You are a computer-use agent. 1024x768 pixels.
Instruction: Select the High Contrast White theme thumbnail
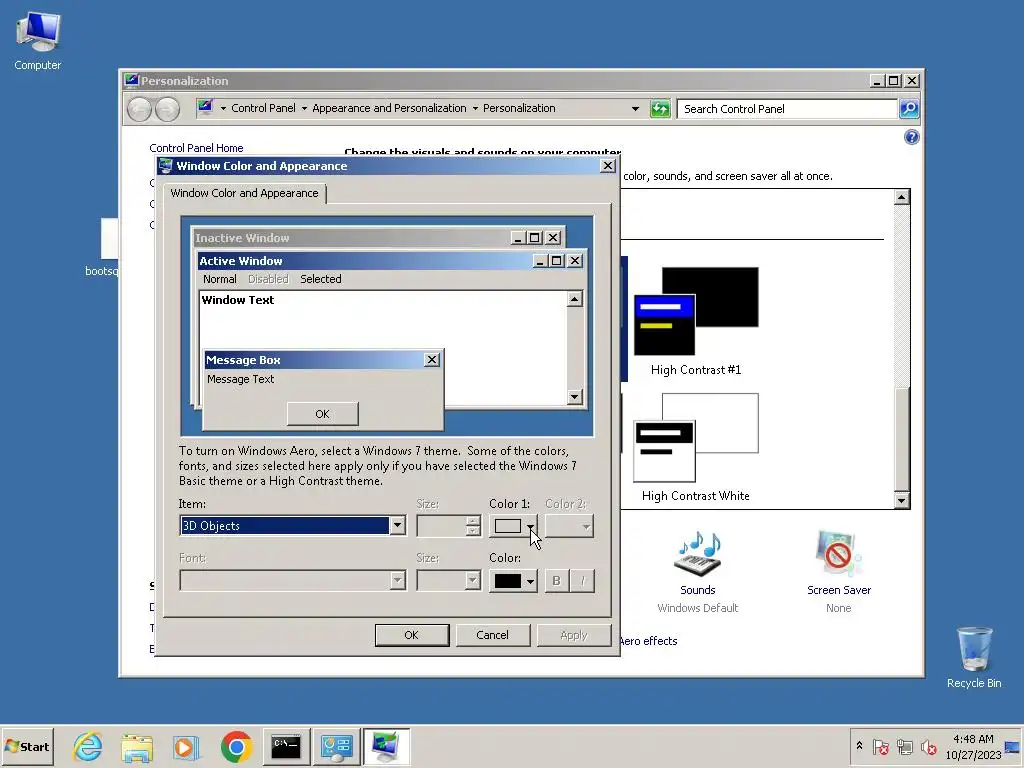point(696,437)
